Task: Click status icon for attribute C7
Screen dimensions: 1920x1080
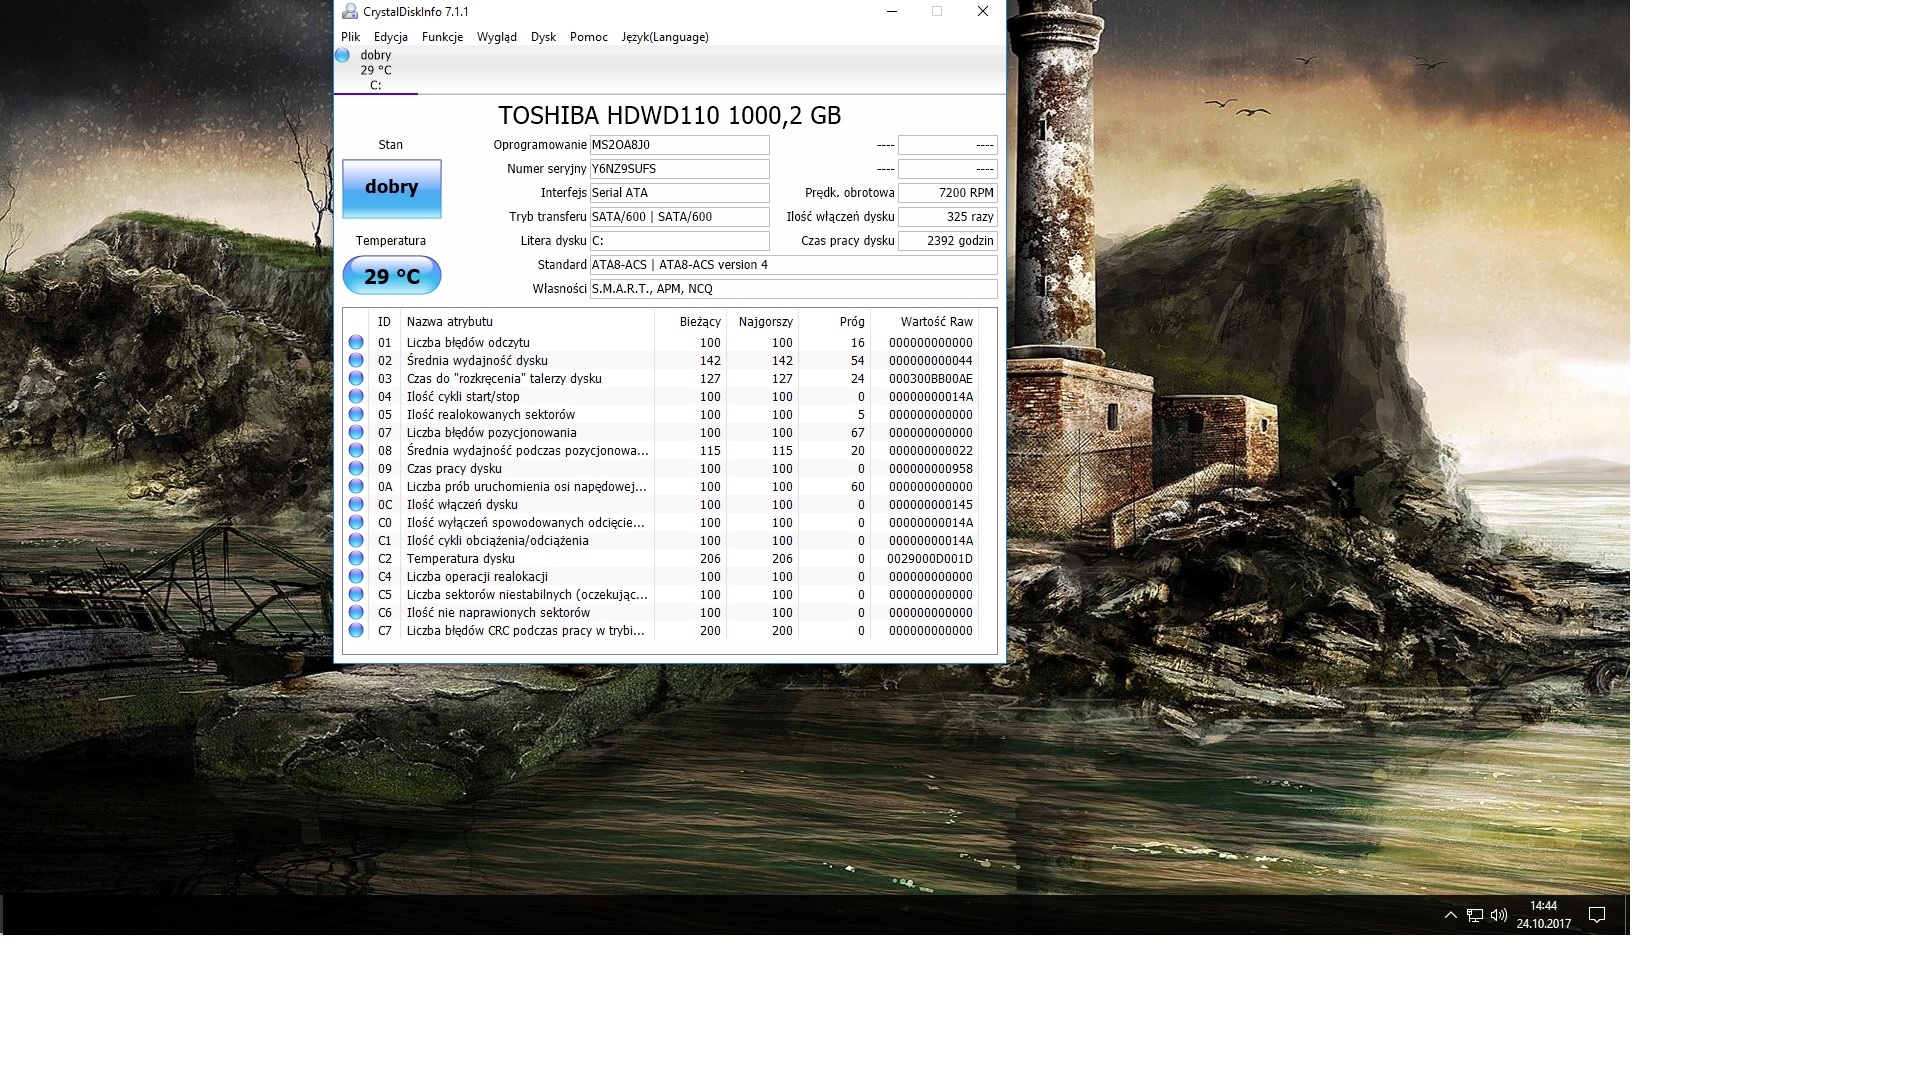Action: (x=356, y=630)
